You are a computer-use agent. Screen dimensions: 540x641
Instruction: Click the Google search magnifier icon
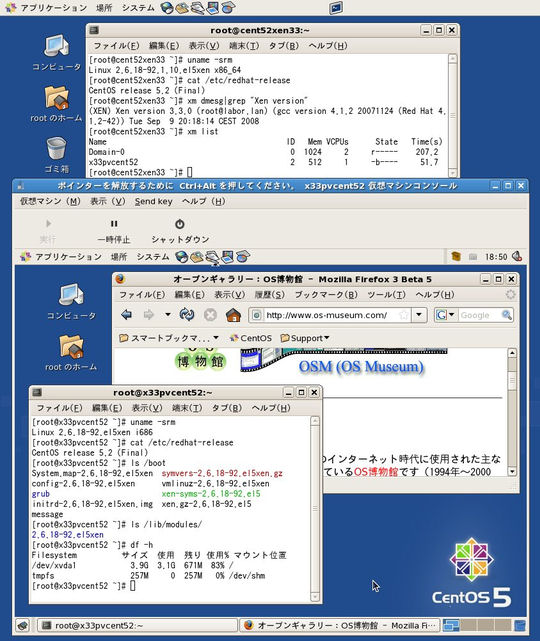coord(507,315)
